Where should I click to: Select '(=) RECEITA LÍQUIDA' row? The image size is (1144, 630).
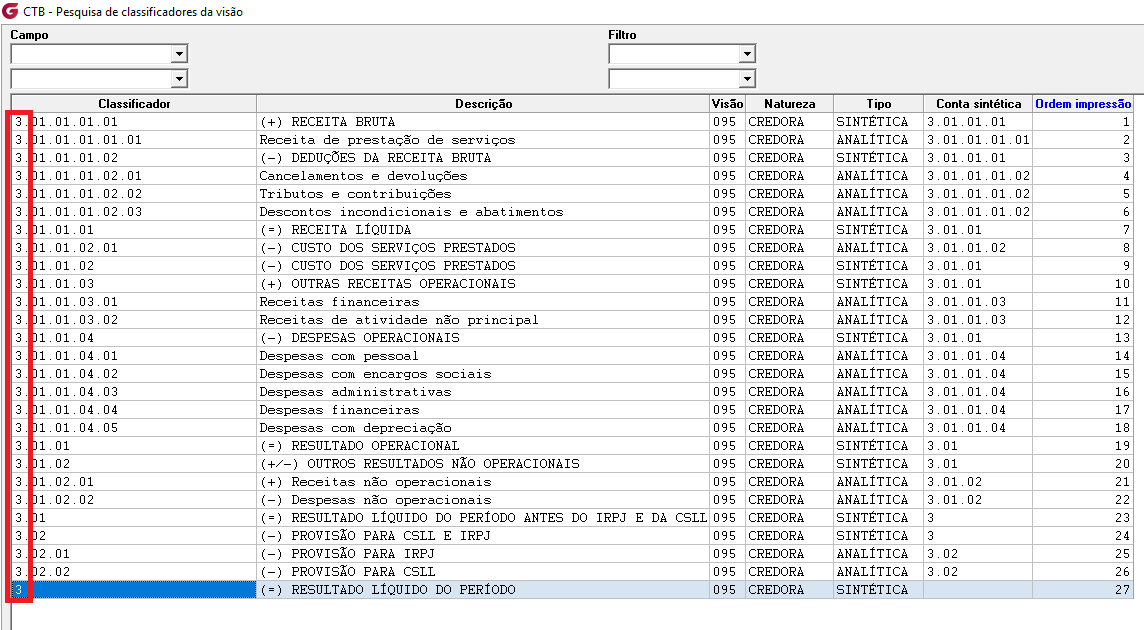(572, 230)
